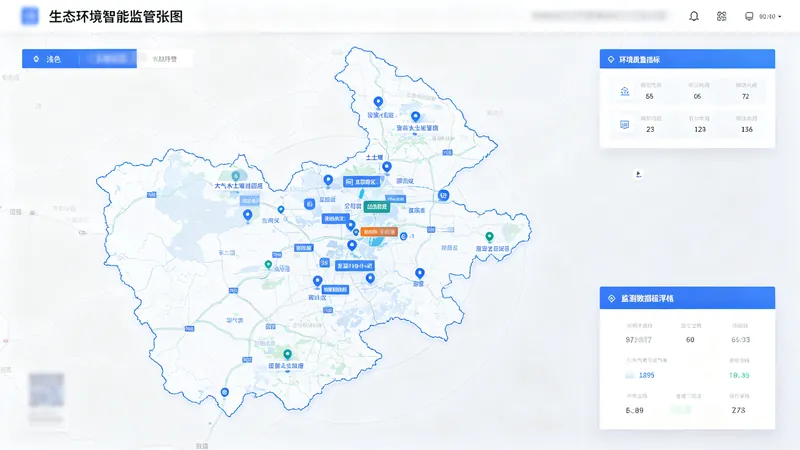Click the 监测数据 panel header
The image size is (800, 450).
[x=687, y=298]
